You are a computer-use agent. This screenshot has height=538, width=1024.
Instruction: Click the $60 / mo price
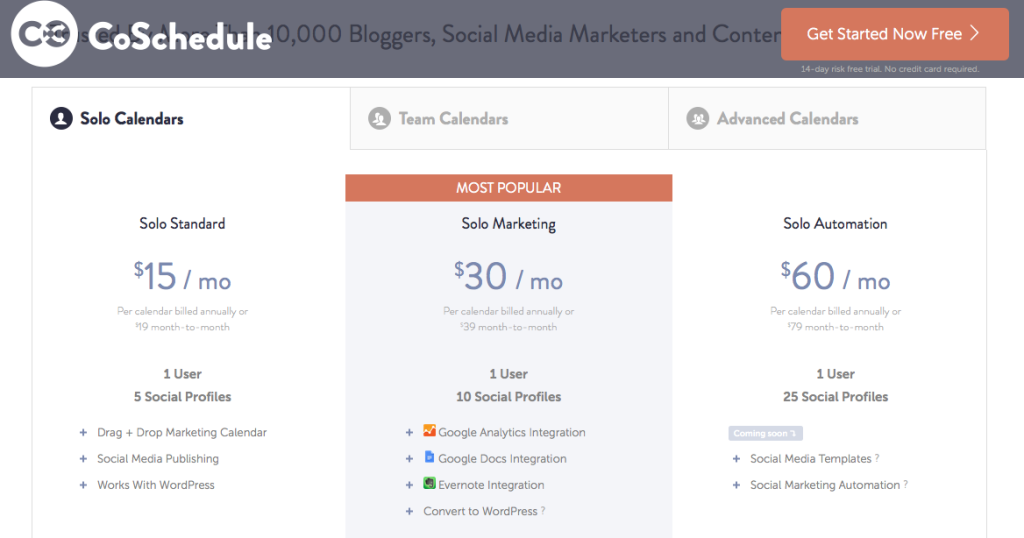pyautogui.click(x=835, y=277)
